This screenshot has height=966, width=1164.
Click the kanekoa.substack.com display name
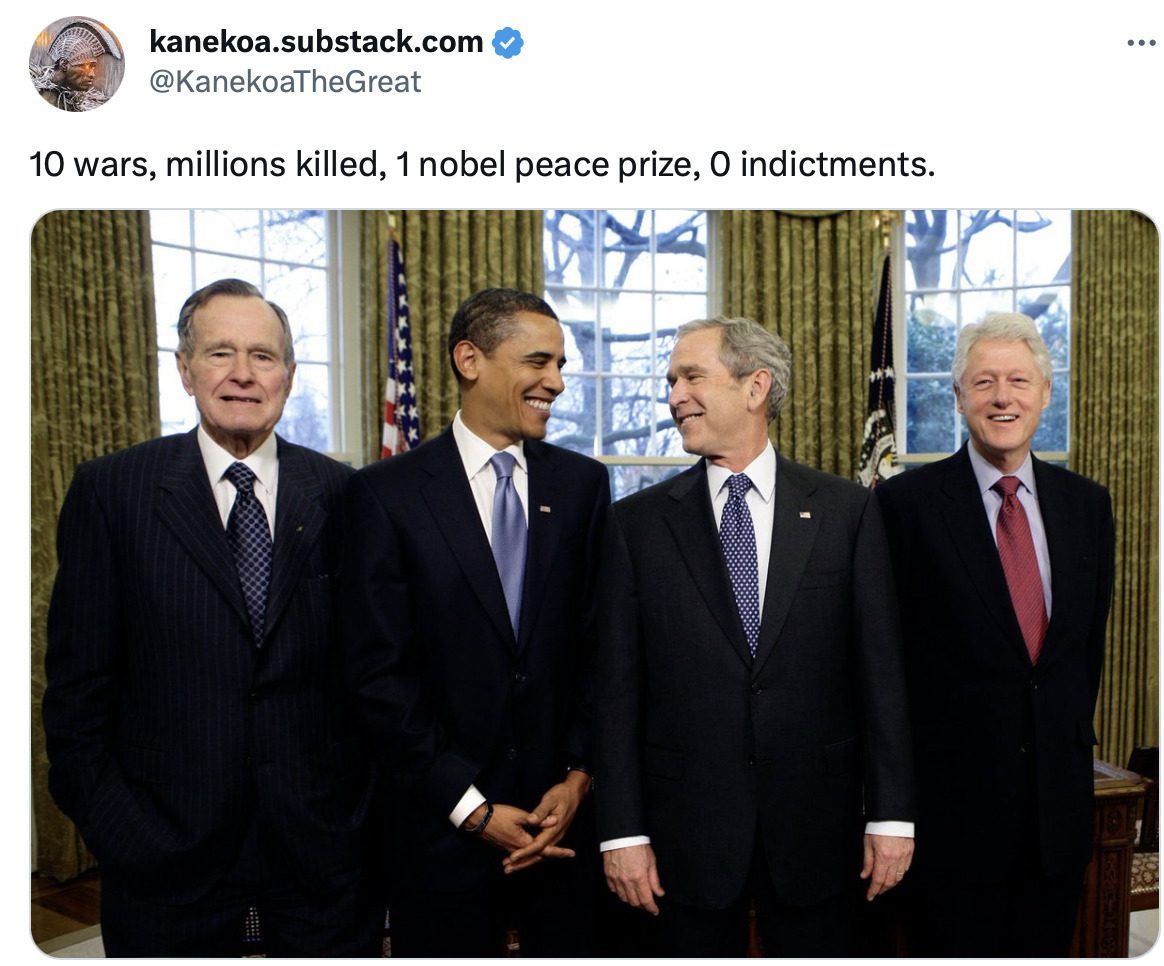point(316,42)
